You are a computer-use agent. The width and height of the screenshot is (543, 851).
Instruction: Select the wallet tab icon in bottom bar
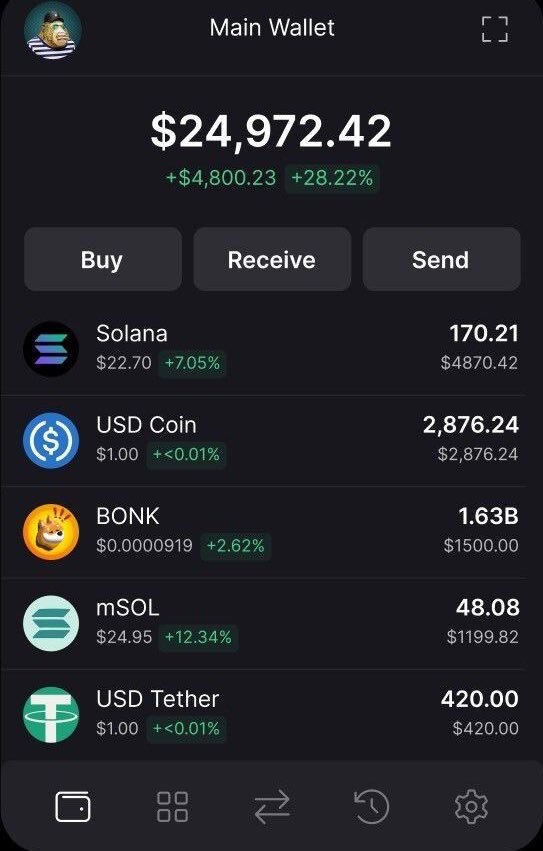pyautogui.click(x=73, y=806)
